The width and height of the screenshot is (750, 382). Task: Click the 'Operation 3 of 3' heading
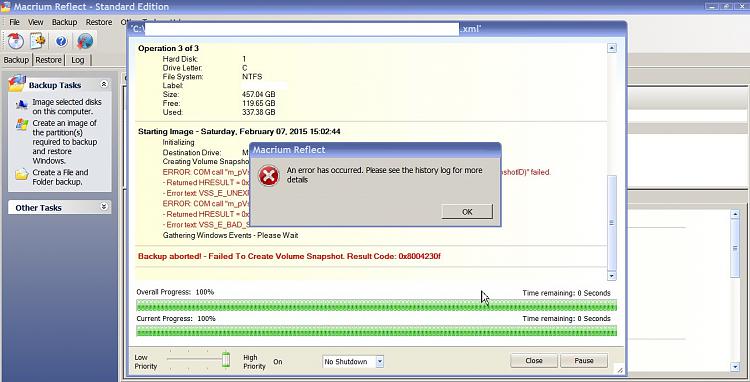click(168, 48)
